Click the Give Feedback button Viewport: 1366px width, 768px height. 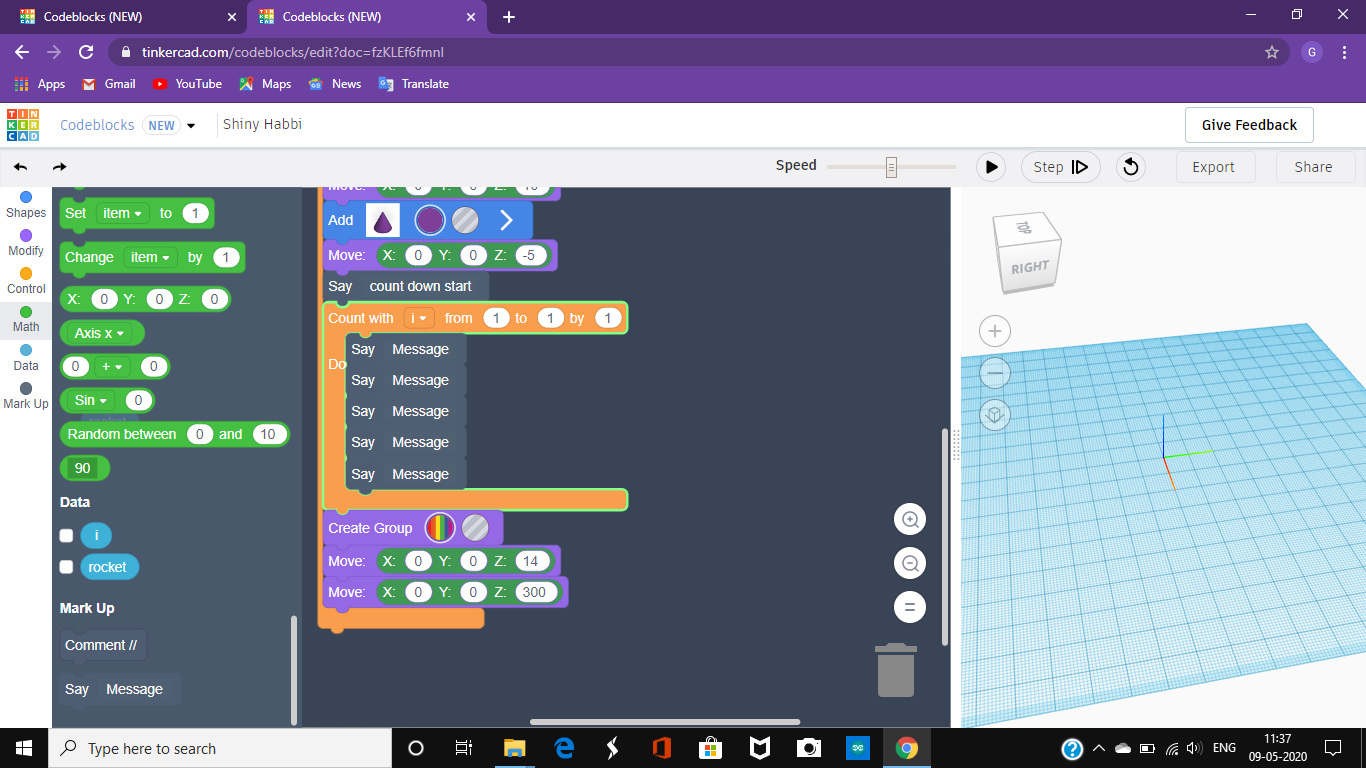tap(1248, 124)
